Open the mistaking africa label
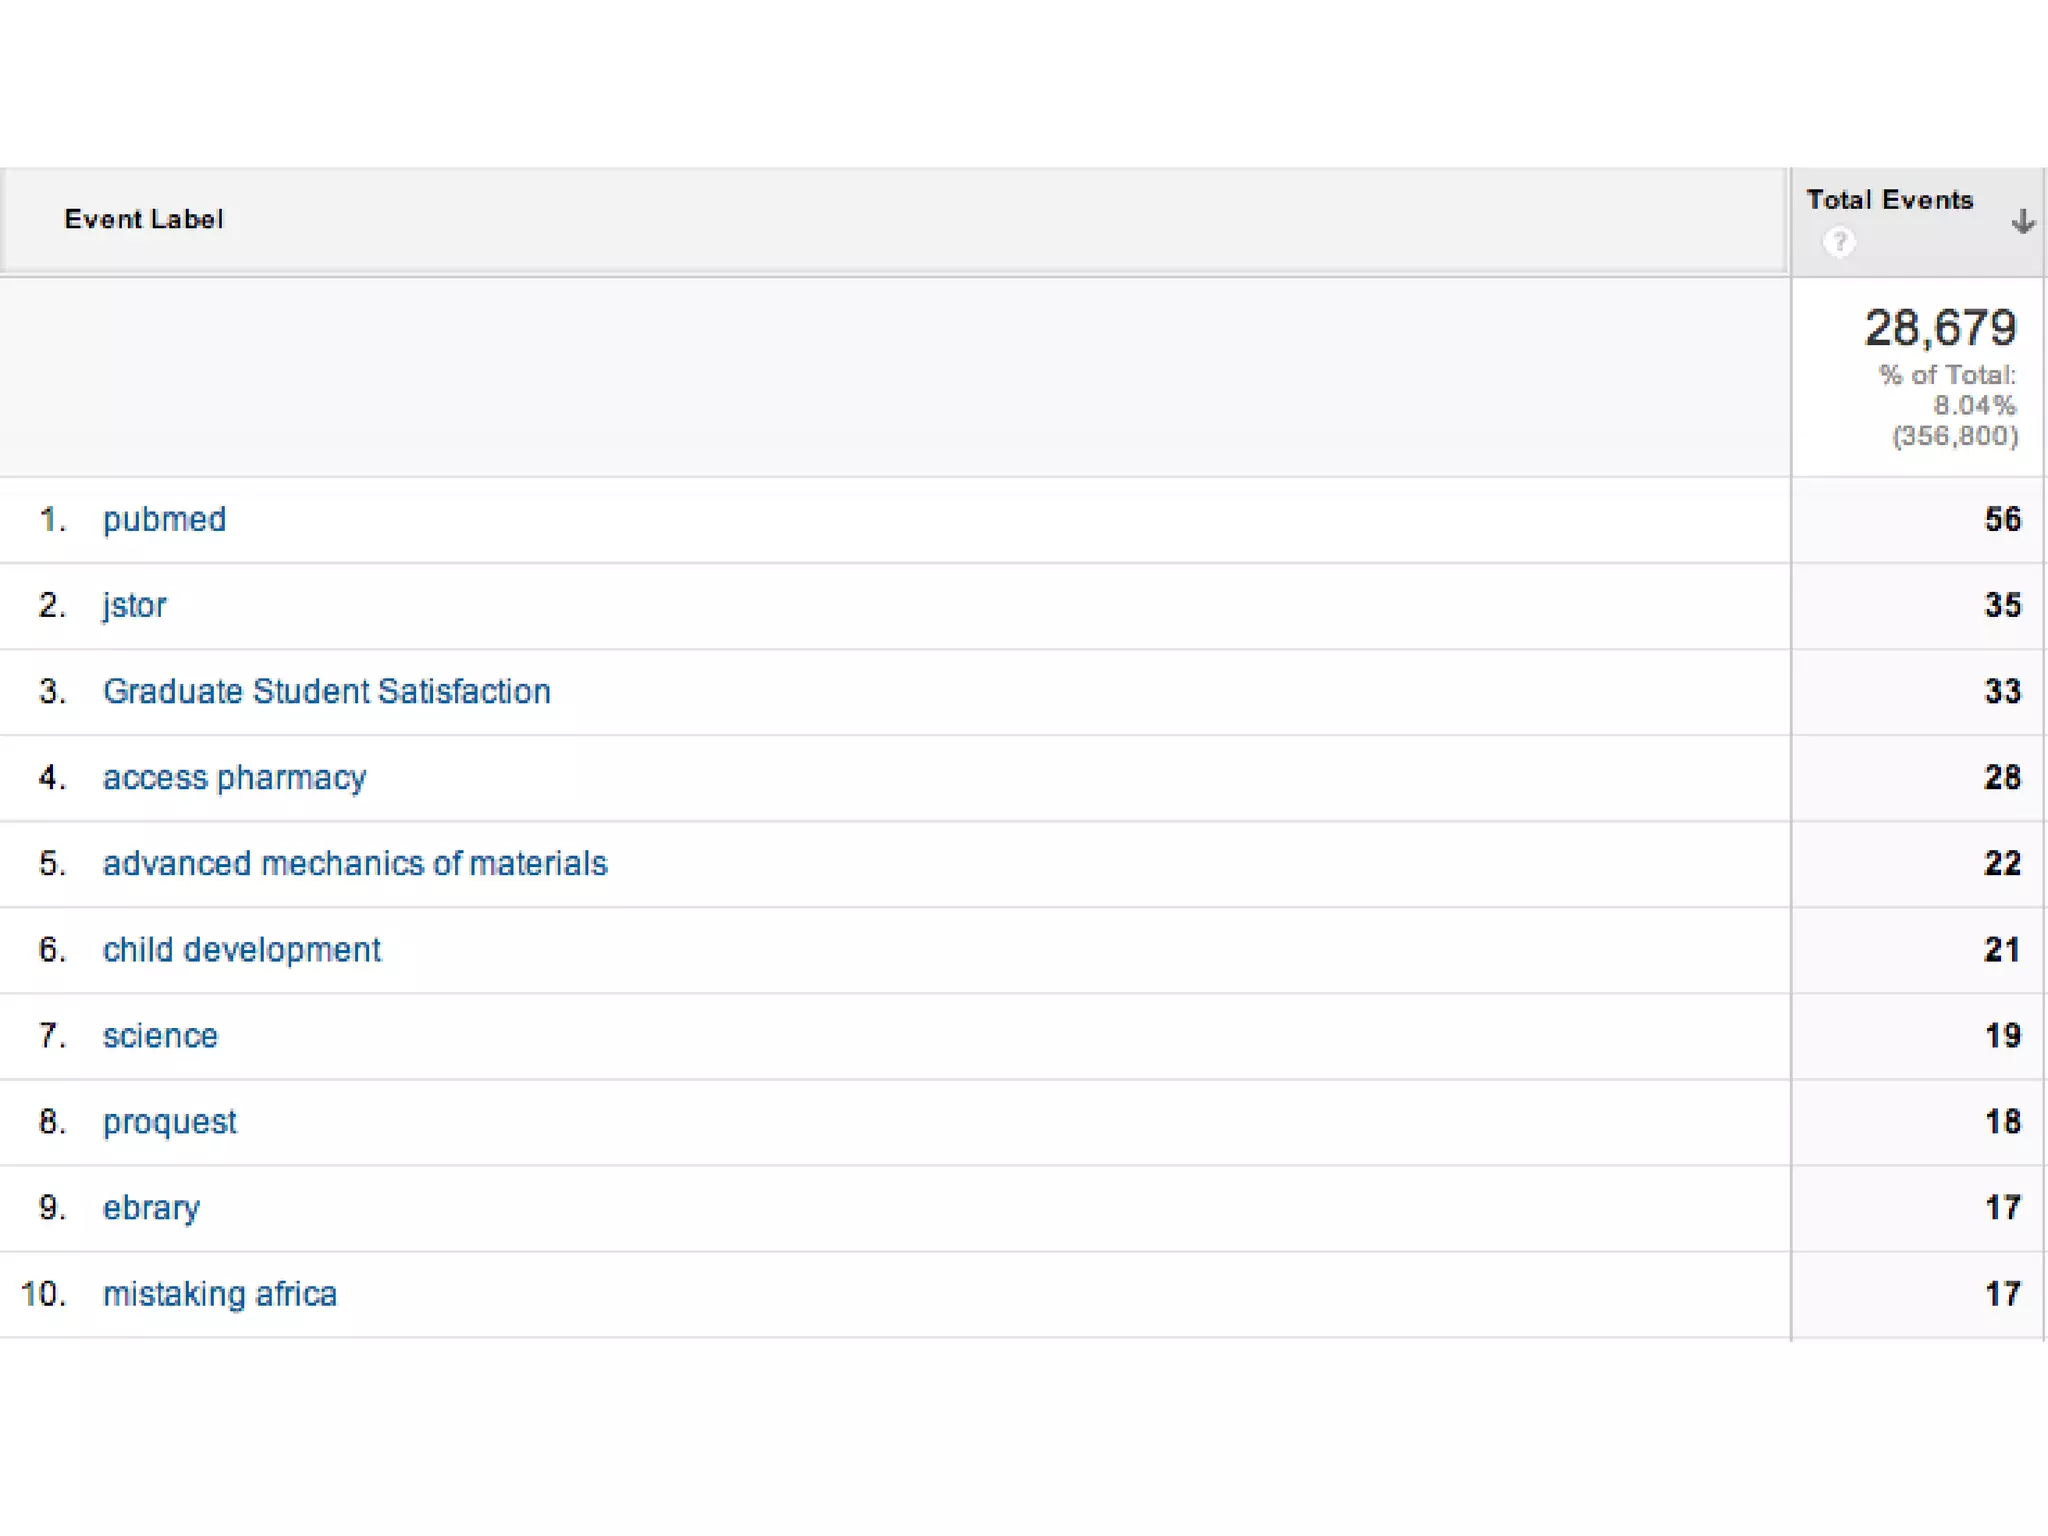The height and width of the screenshot is (1536, 2048). (x=219, y=1294)
